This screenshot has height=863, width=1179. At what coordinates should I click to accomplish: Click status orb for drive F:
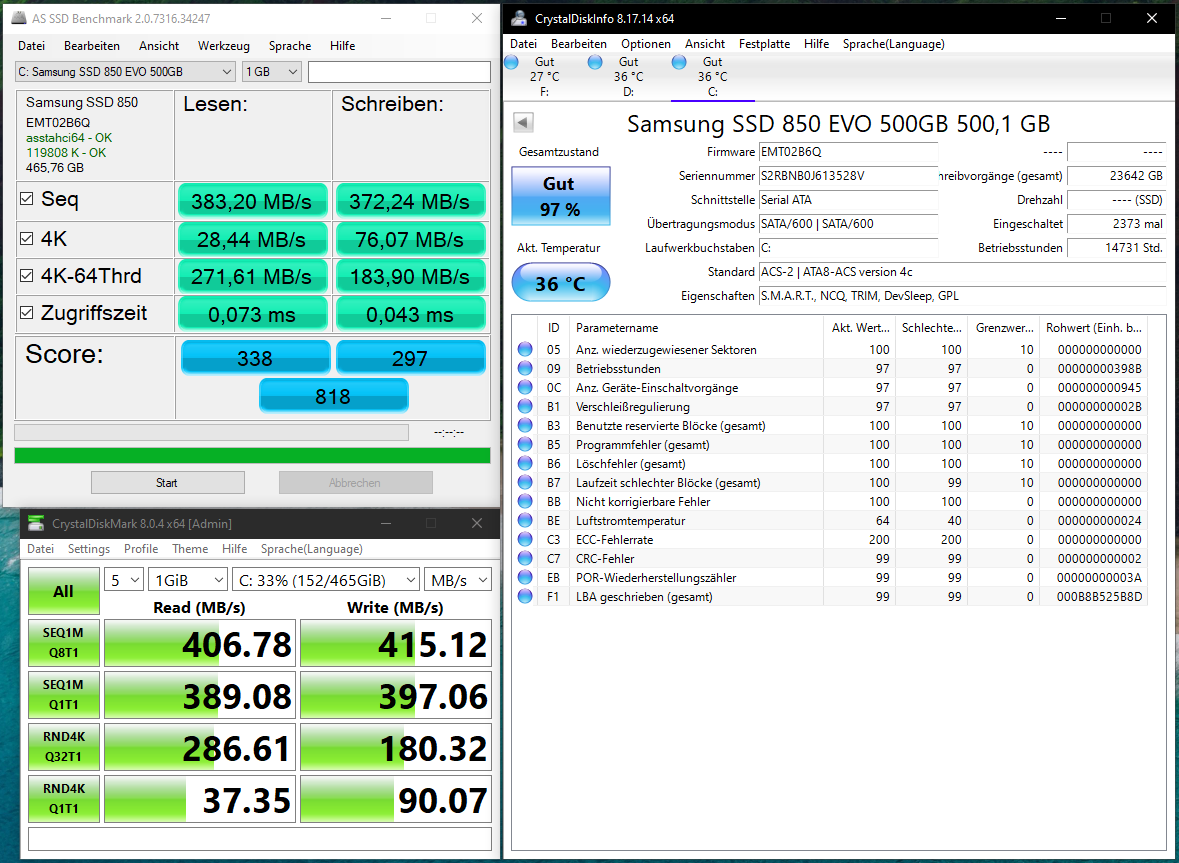[x=512, y=62]
